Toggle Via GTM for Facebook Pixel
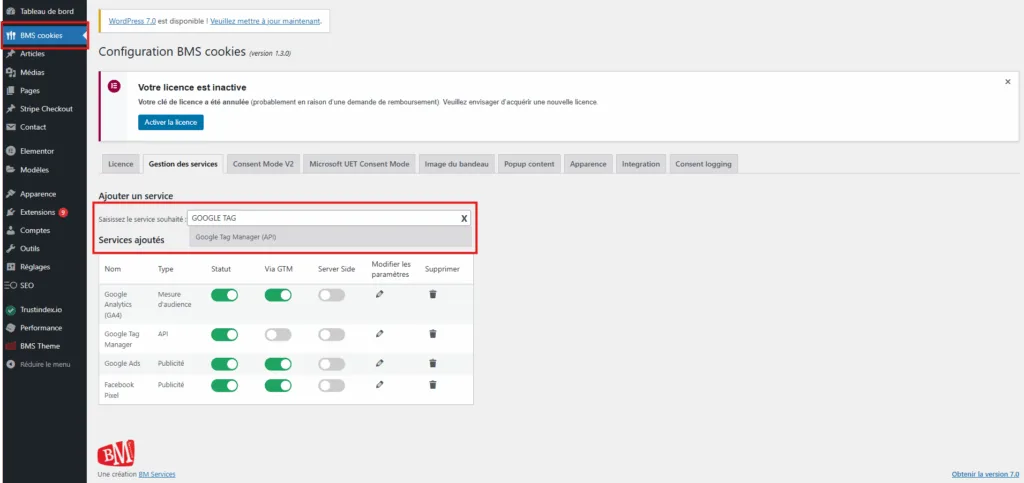Screen dimensions: 1024x483 278,385
